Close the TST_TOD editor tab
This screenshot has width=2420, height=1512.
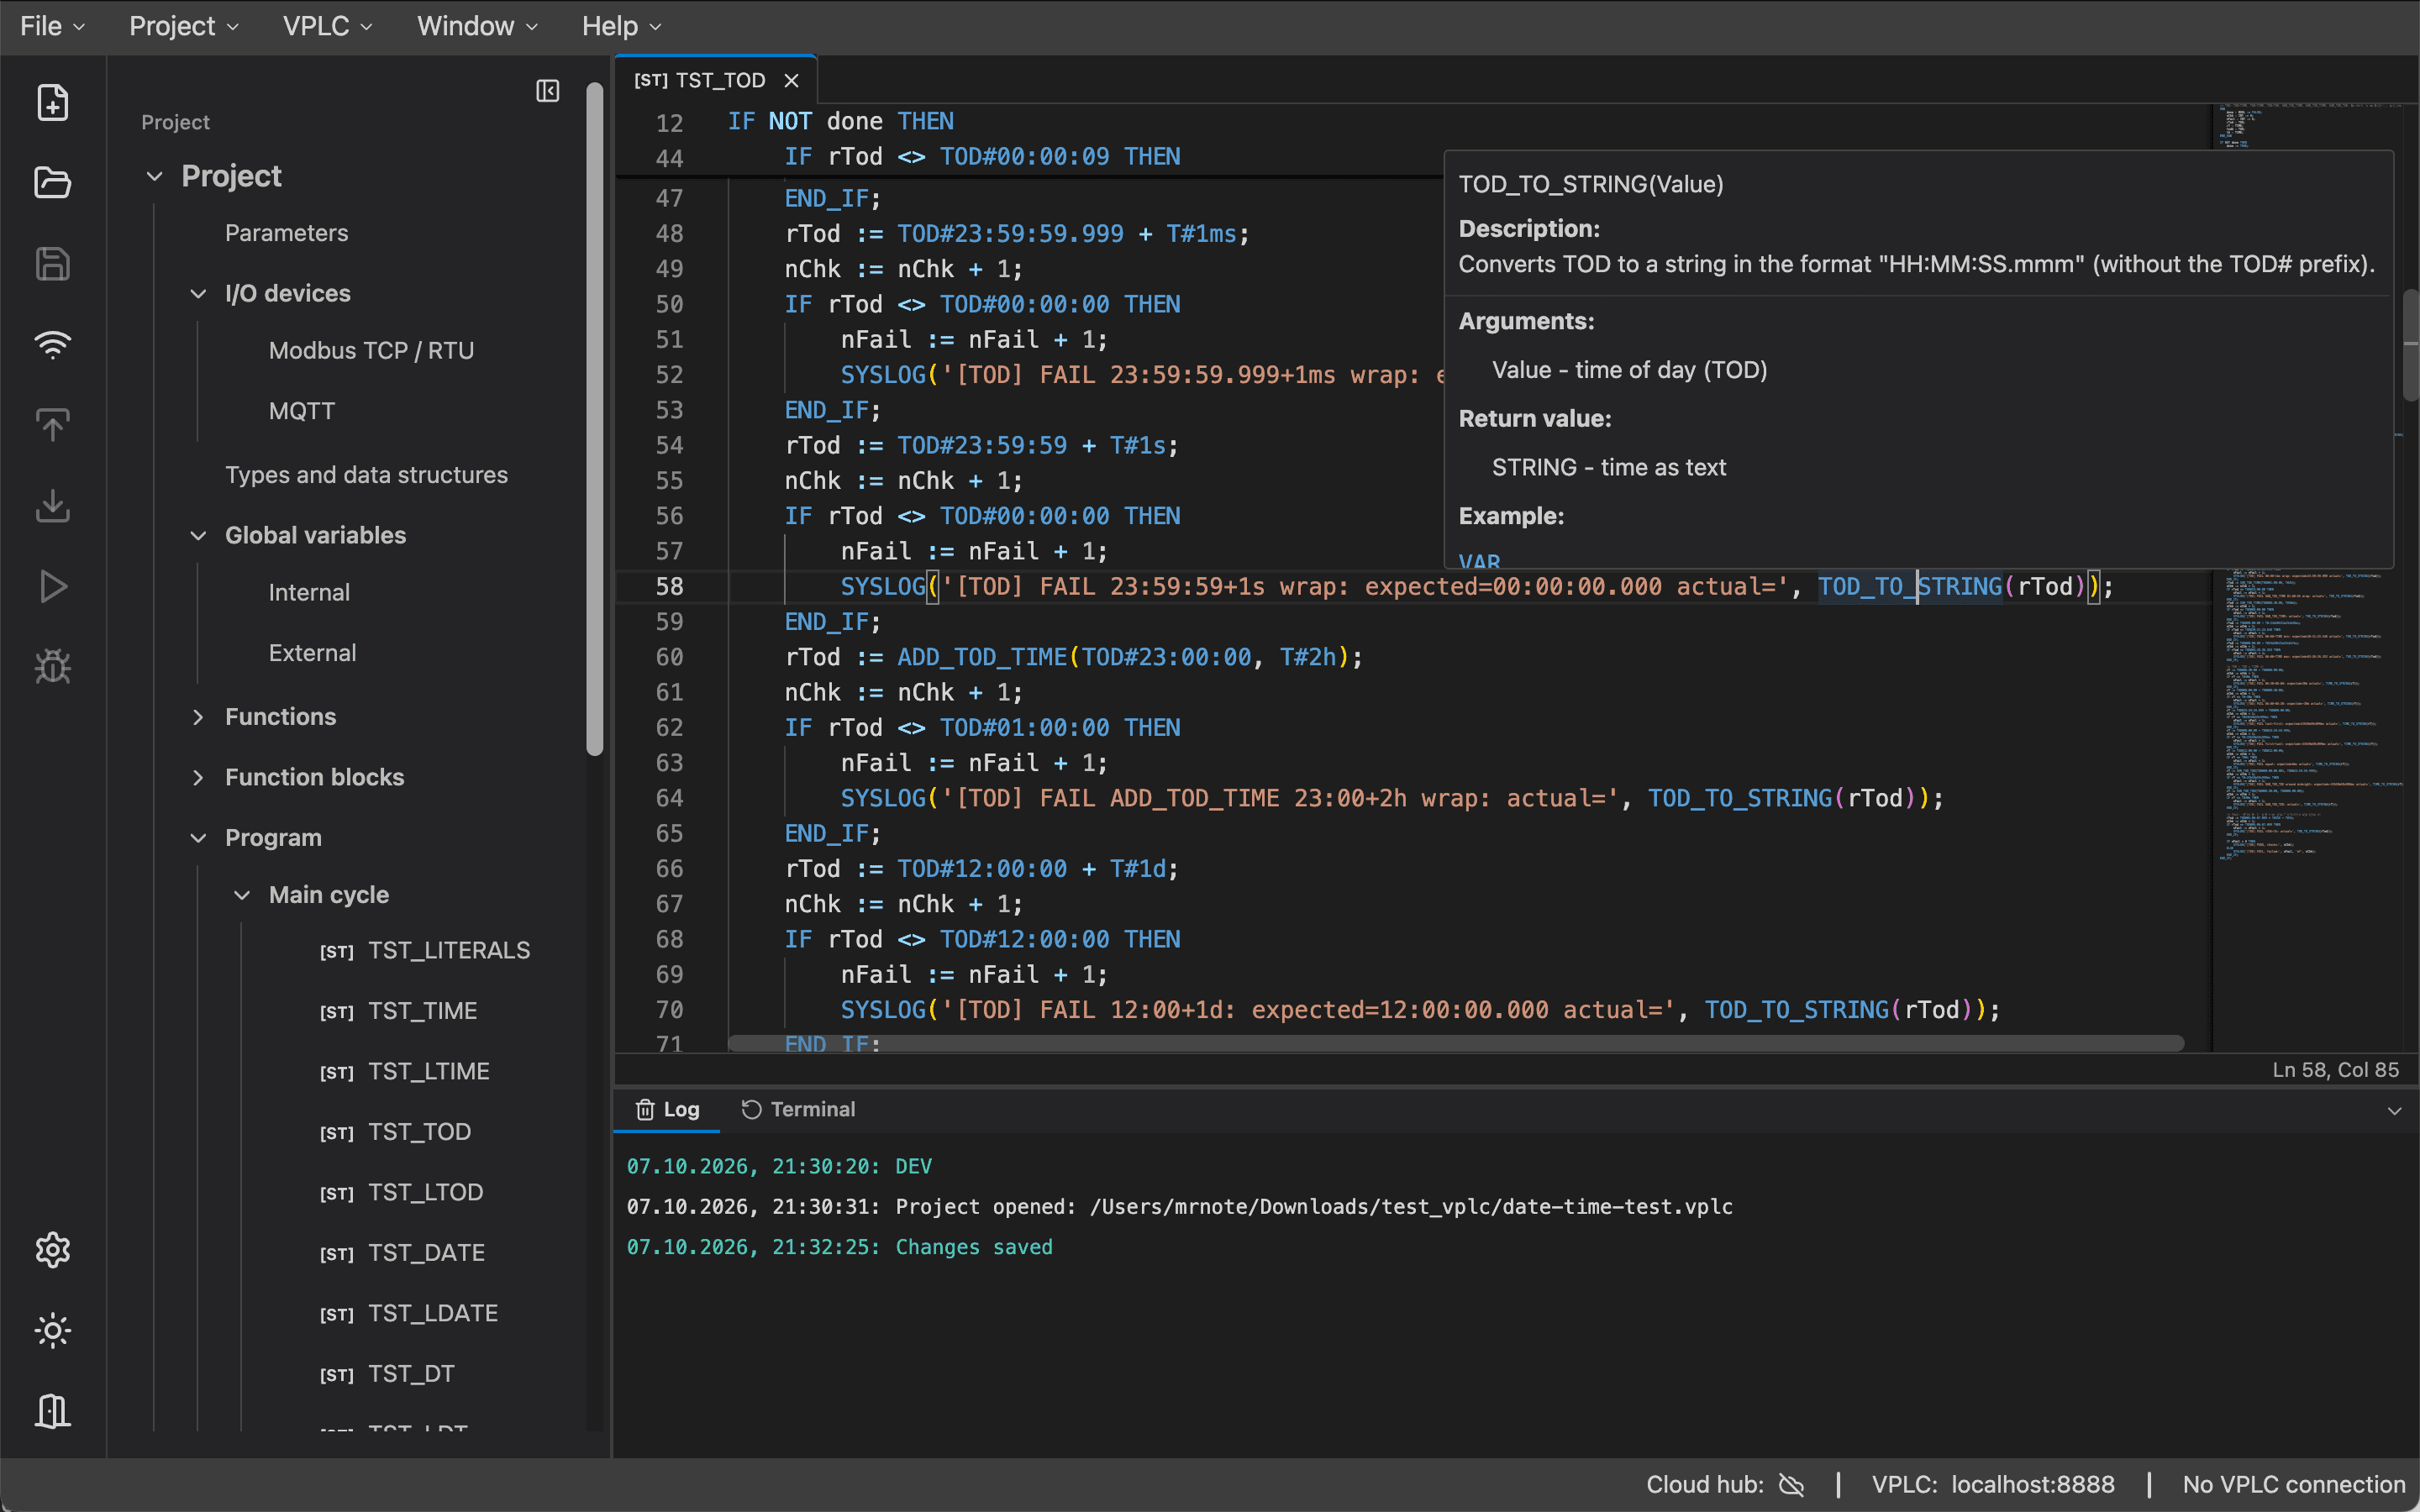coord(791,81)
